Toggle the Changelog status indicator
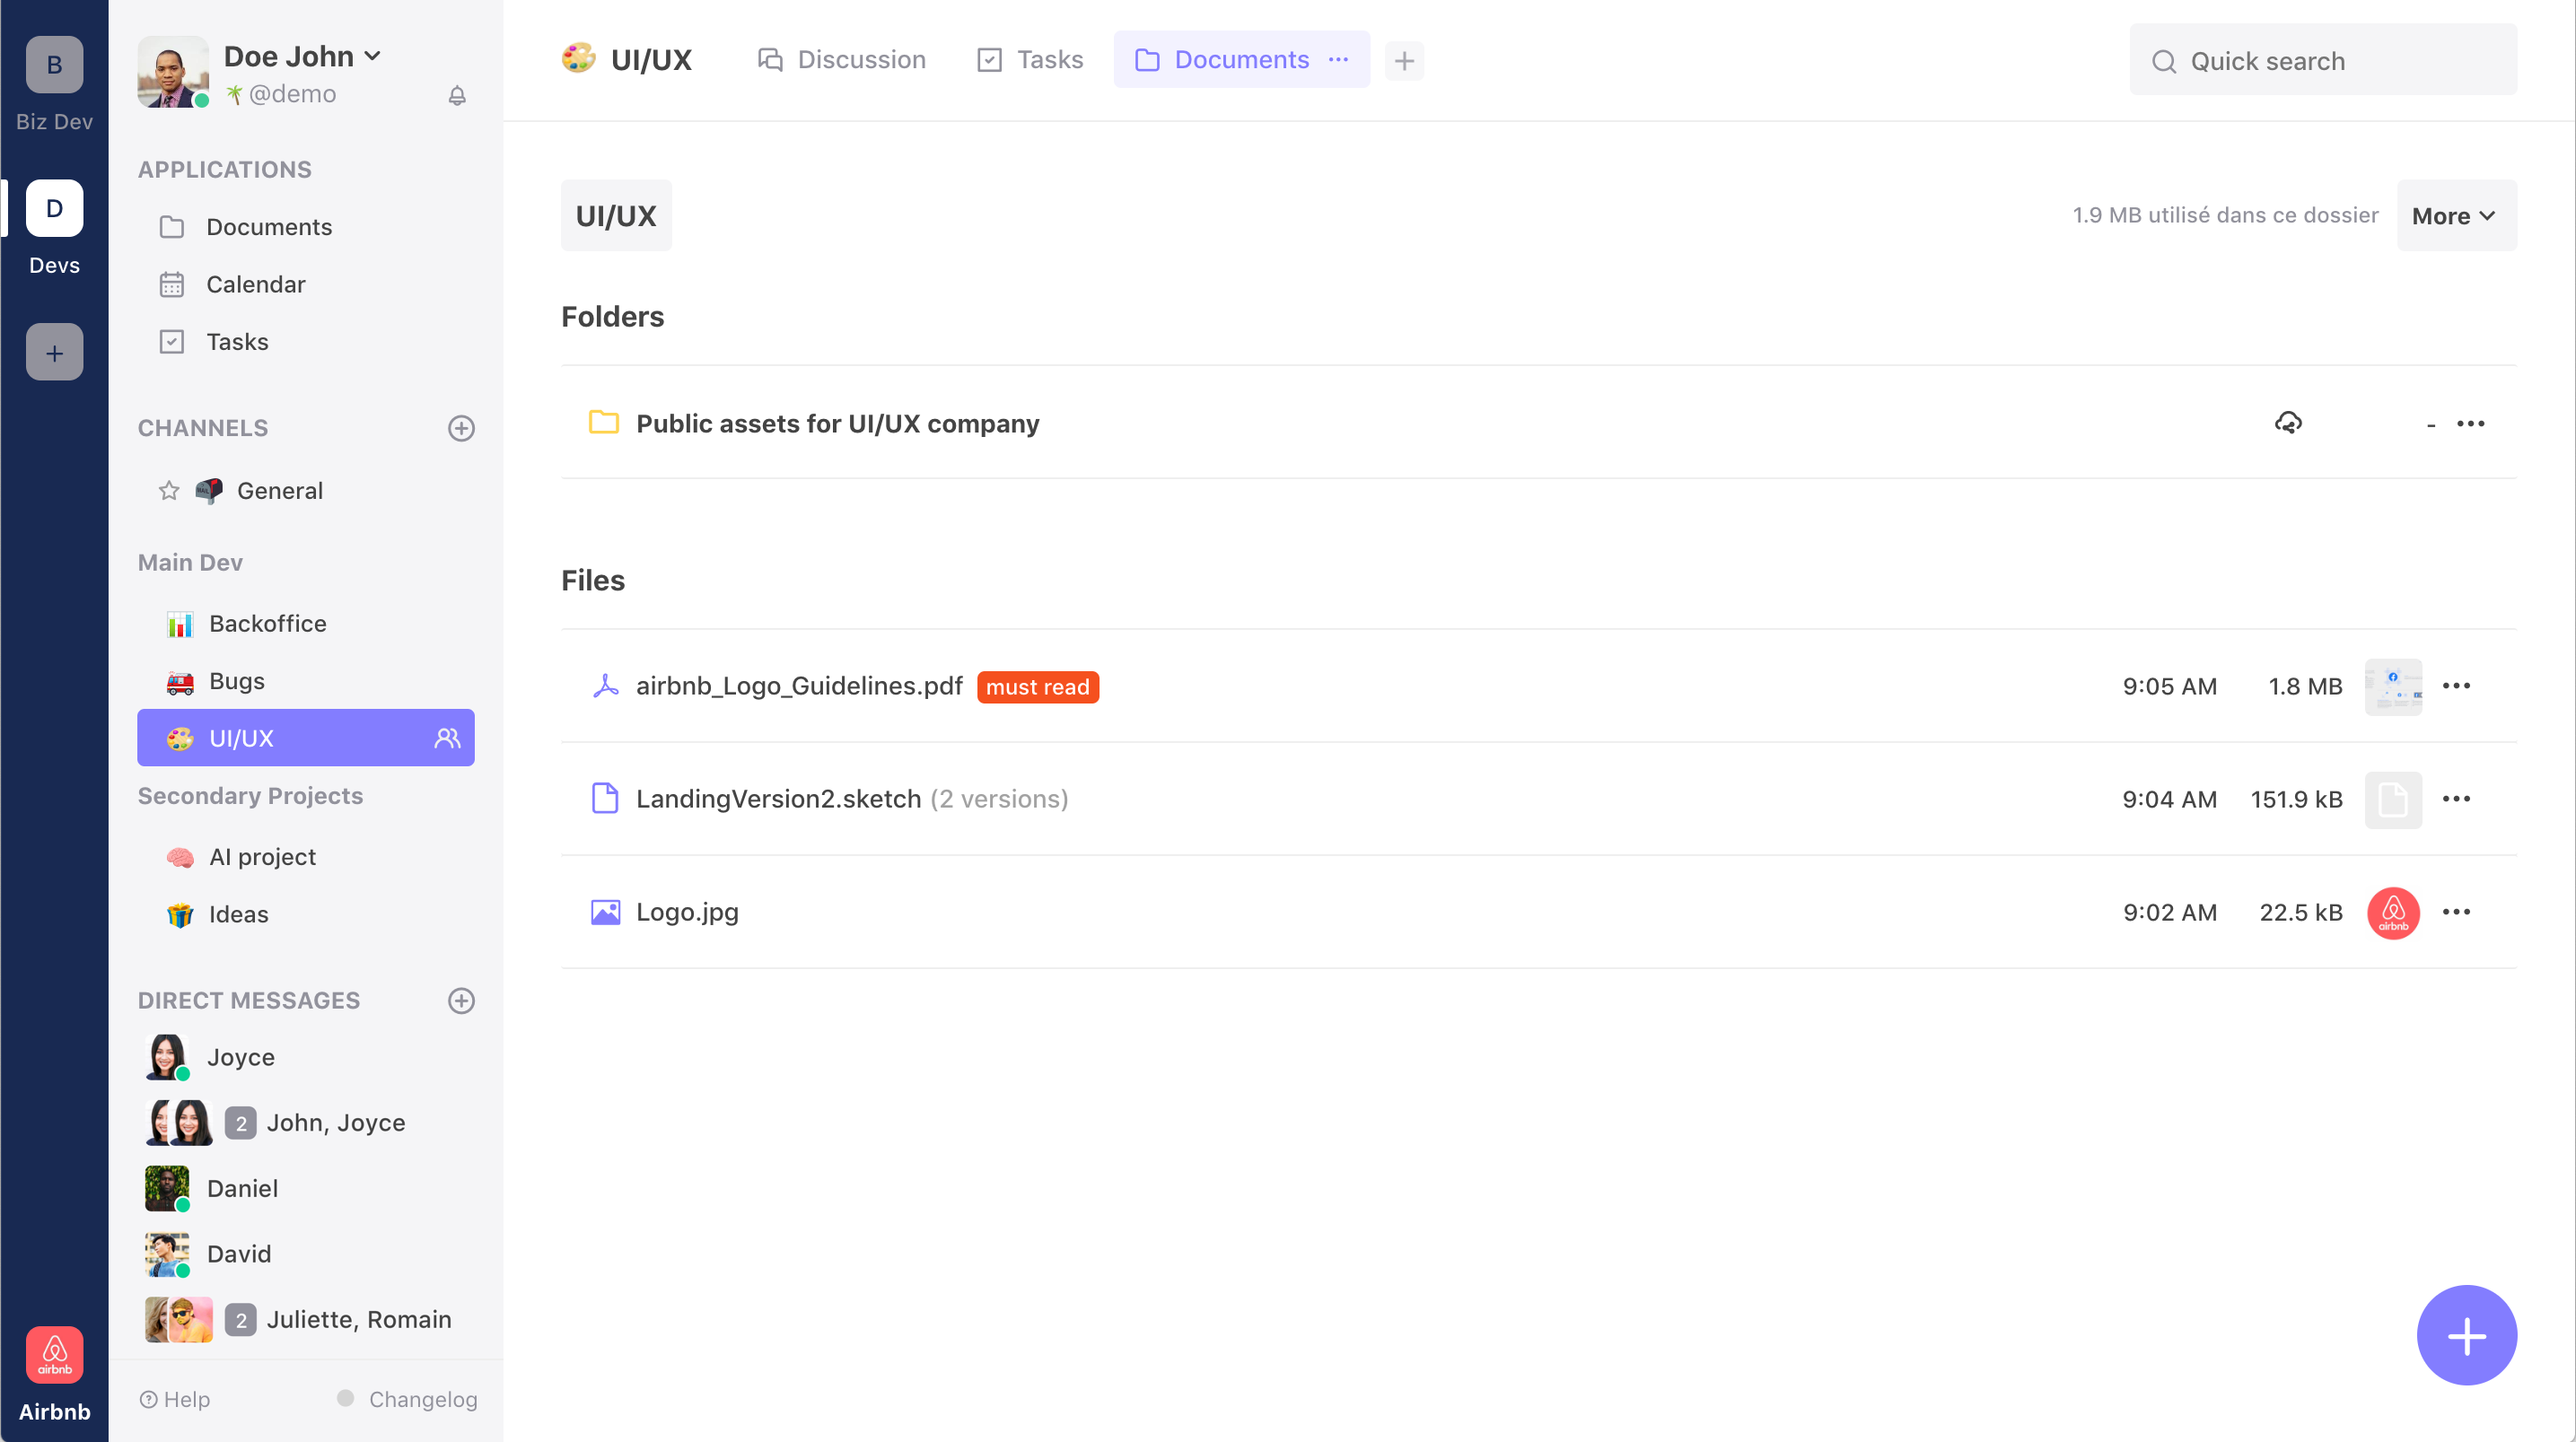This screenshot has height=1442, width=2576. point(346,1399)
